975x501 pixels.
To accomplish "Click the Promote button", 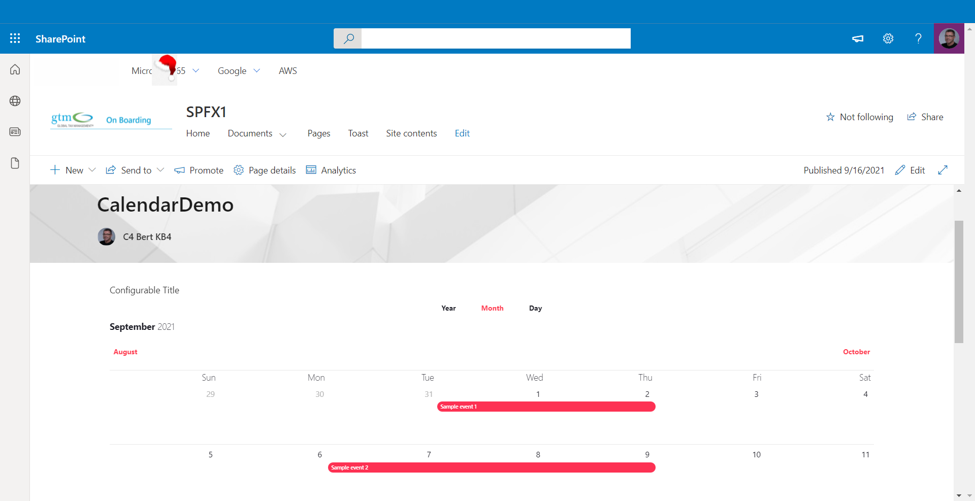I will tap(199, 170).
